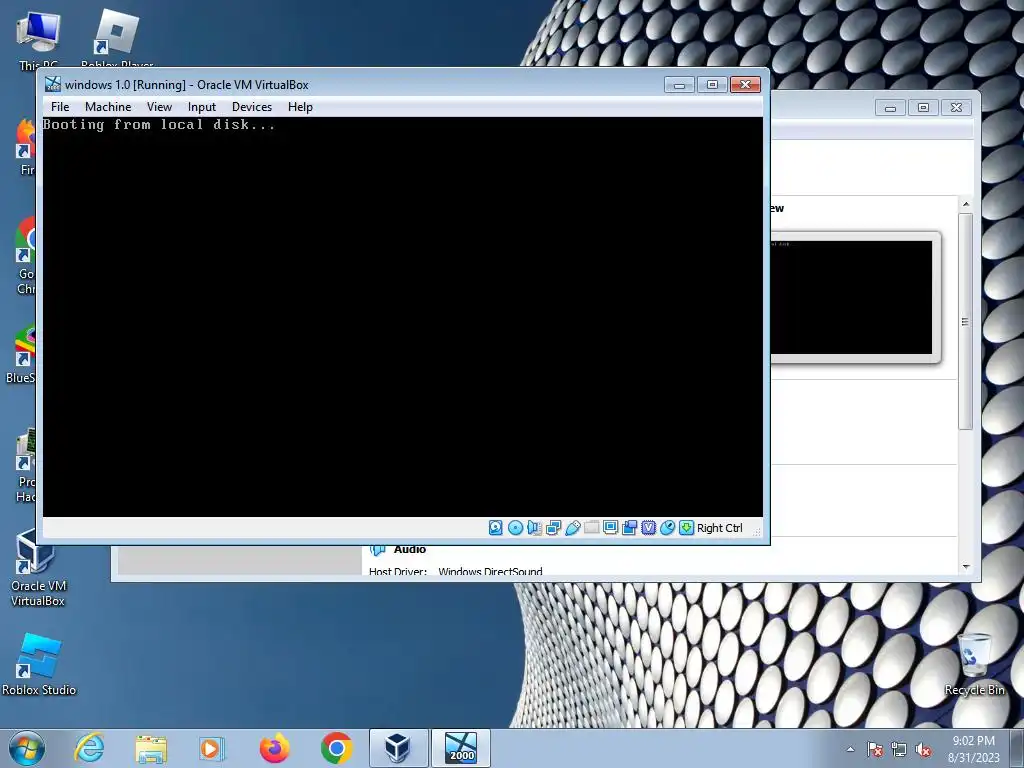Screen dimensions: 1024x768
Task: Open the Windows Start button
Action: [27, 748]
